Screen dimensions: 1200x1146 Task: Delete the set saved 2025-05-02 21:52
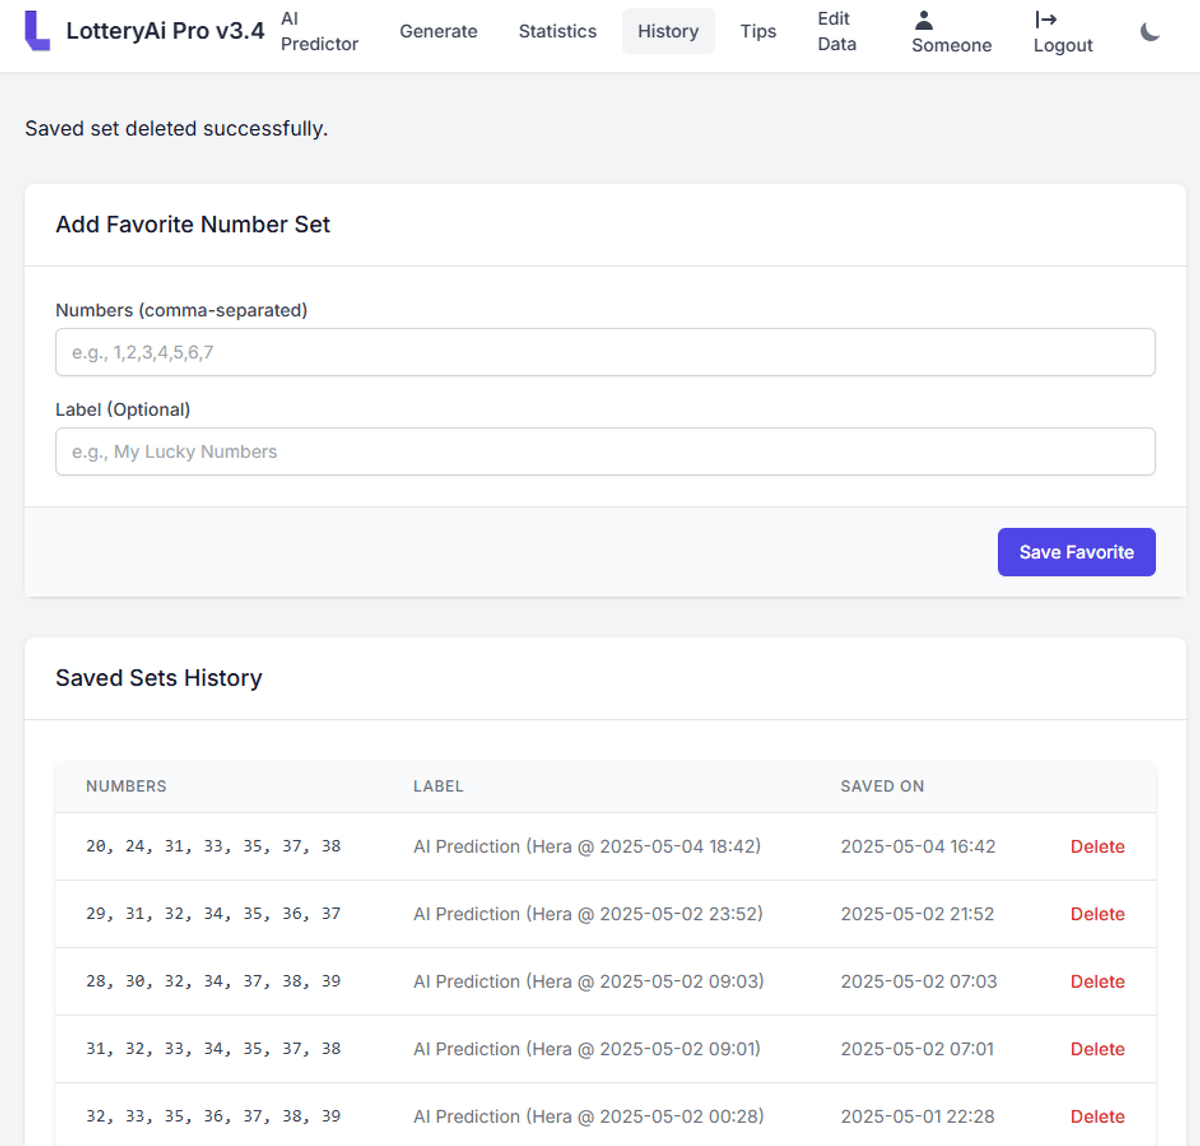pyautogui.click(x=1097, y=914)
